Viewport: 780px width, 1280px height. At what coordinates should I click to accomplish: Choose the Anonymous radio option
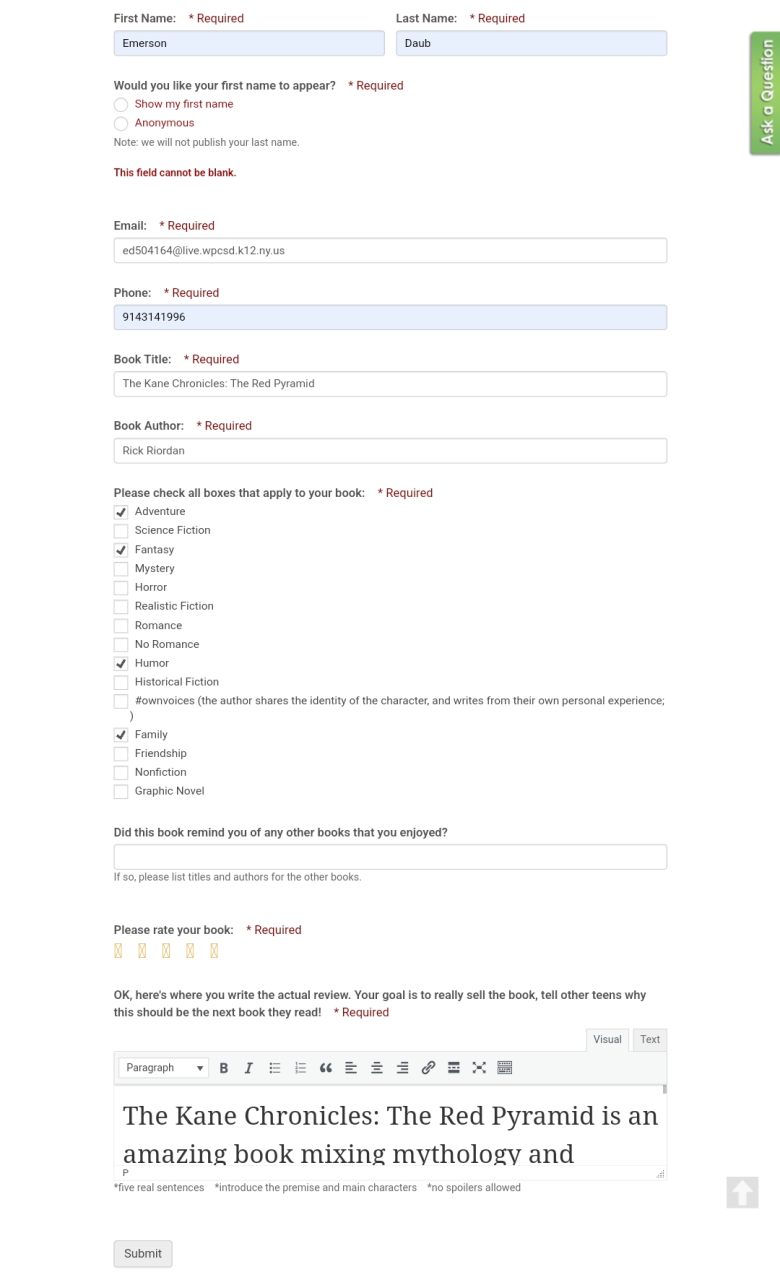pyautogui.click(x=121, y=124)
